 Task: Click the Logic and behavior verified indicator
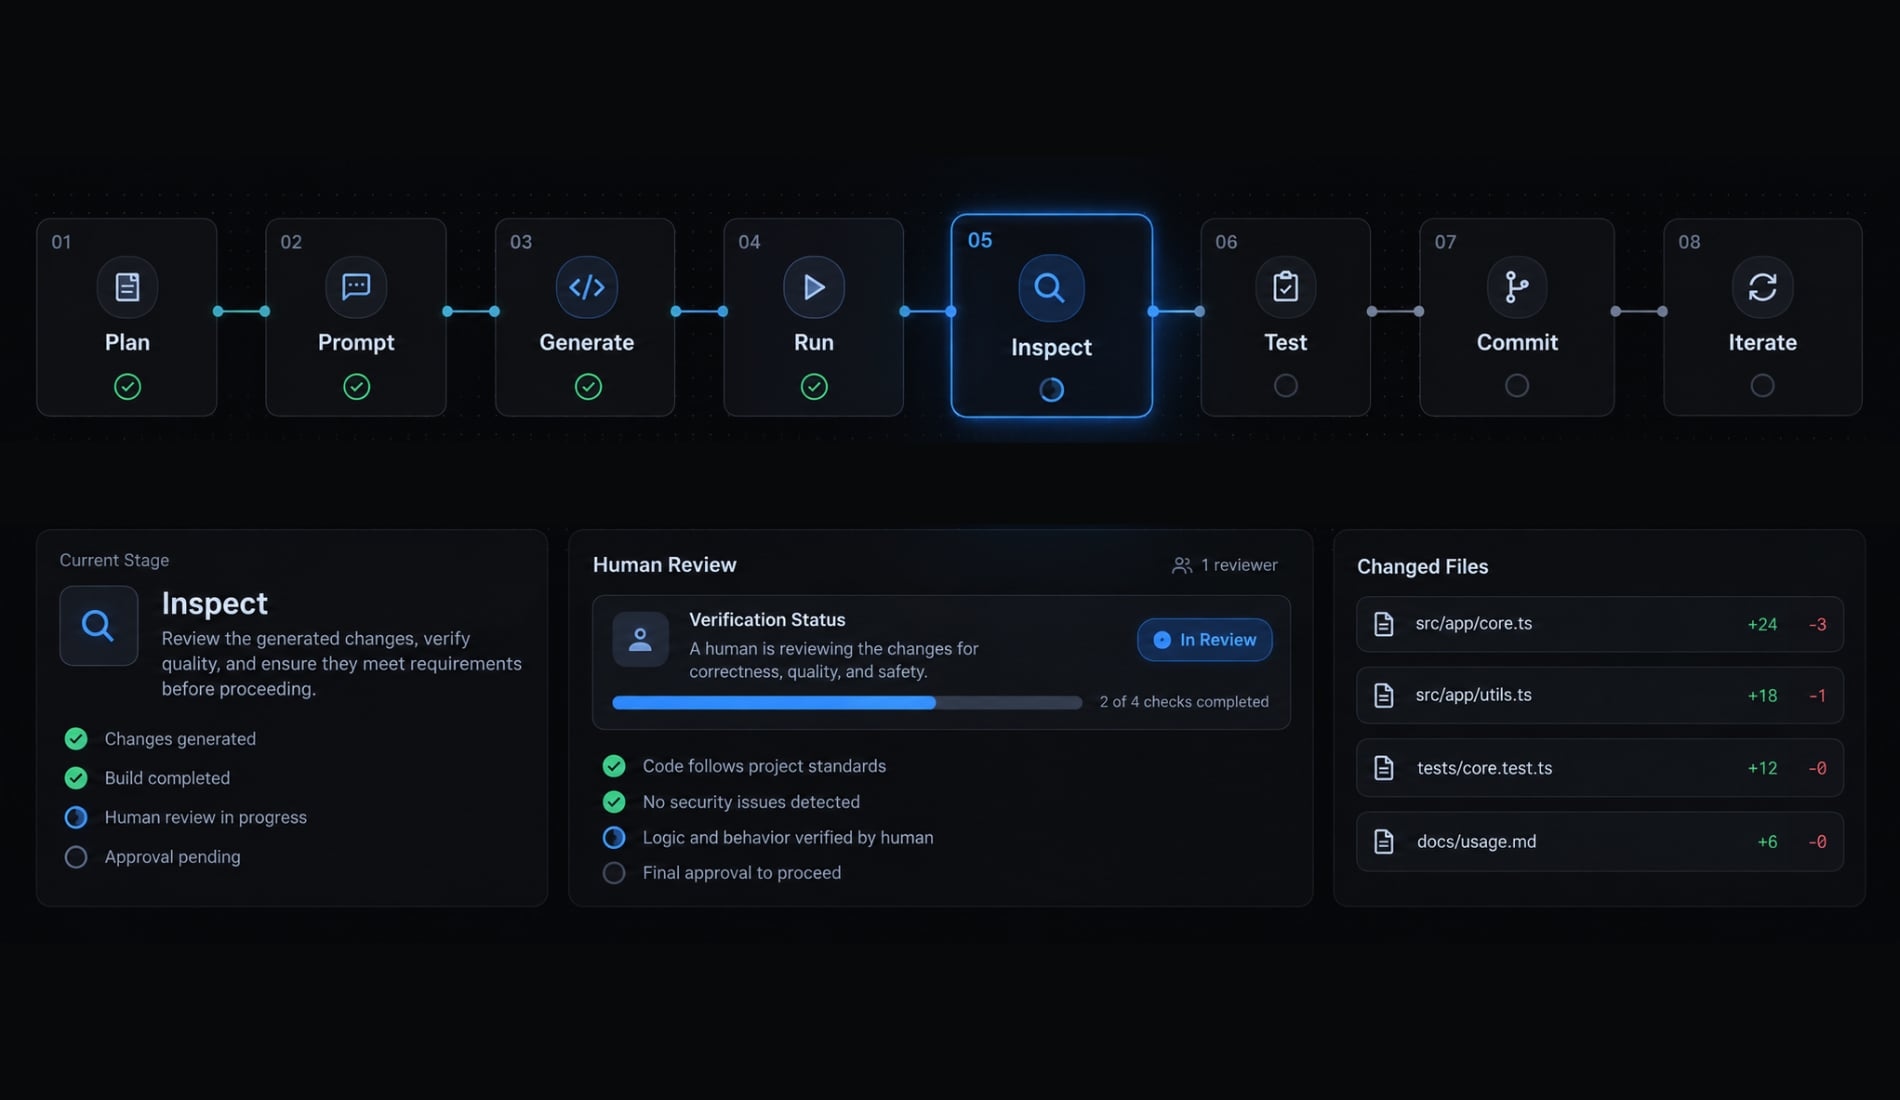[614, 837]
